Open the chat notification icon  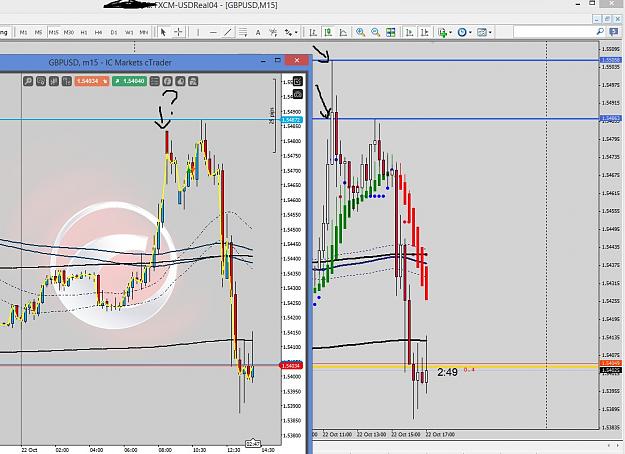(x=614, y=32)
